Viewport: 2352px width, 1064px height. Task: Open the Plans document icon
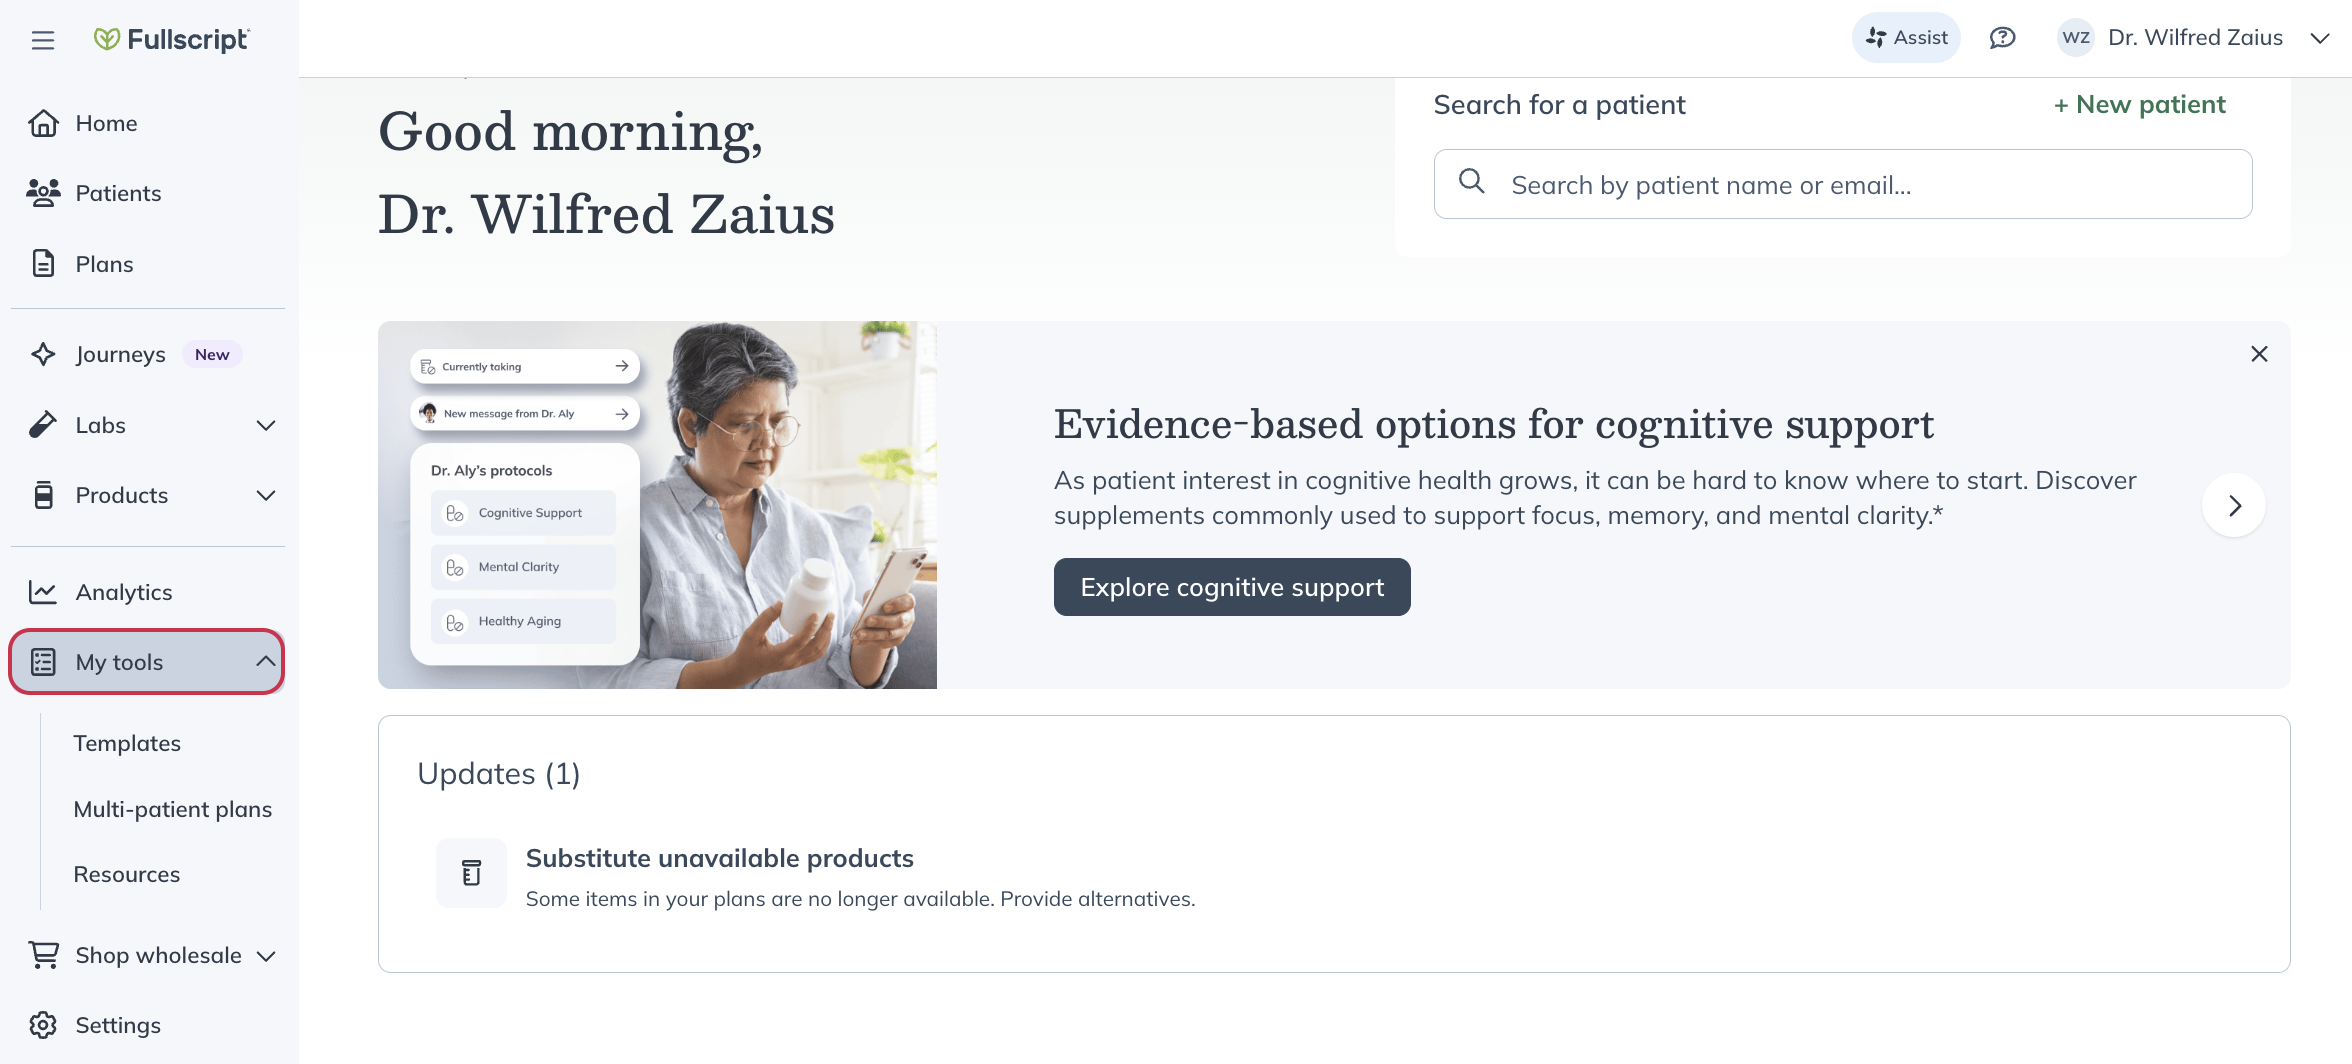coord(43,263)
